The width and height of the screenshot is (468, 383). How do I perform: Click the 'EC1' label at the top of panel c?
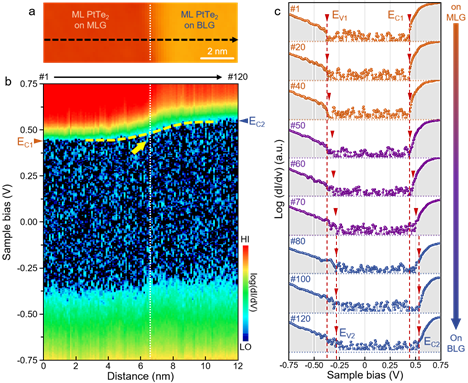[396, 16]
